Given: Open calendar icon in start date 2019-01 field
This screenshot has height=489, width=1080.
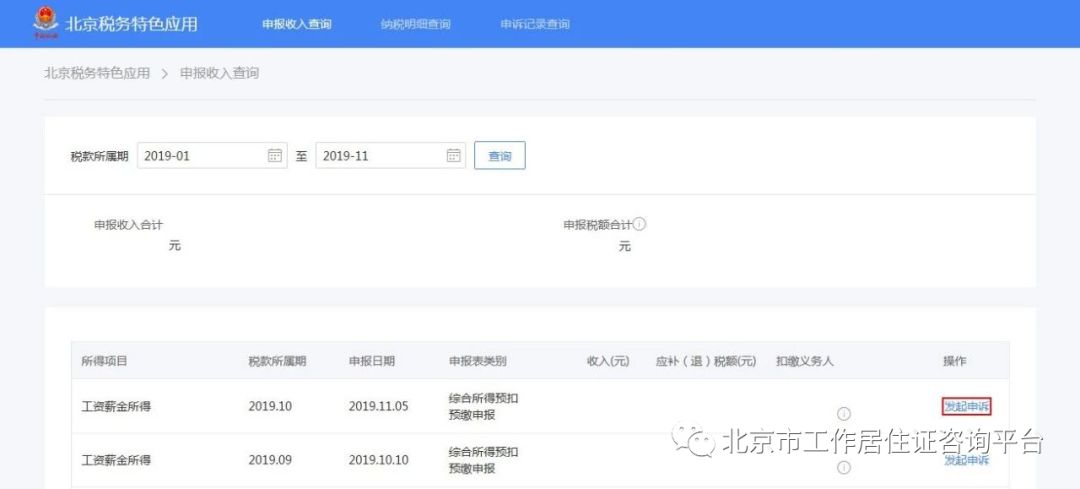Looking at the screenshot, I should [274, 156].
